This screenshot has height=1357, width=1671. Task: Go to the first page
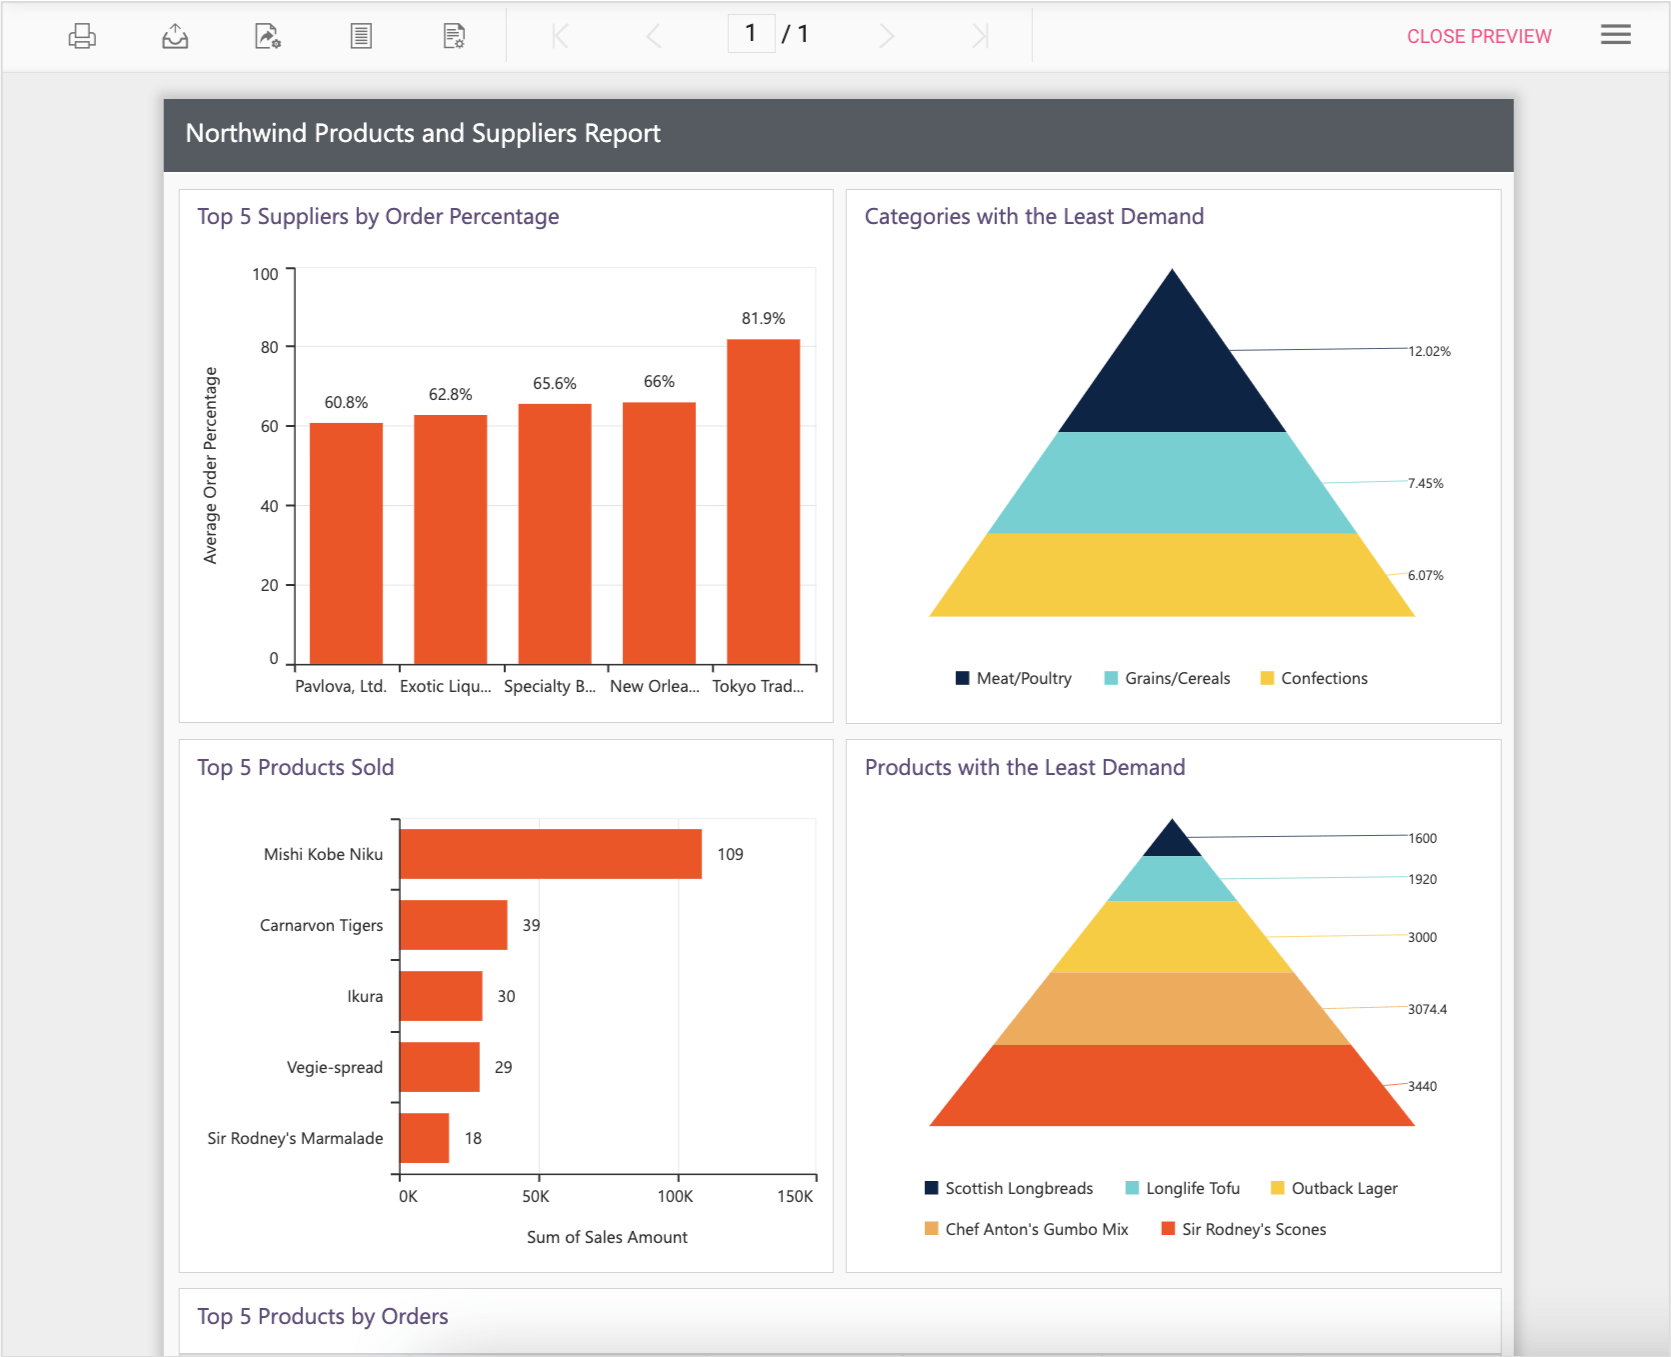[560, 37]
